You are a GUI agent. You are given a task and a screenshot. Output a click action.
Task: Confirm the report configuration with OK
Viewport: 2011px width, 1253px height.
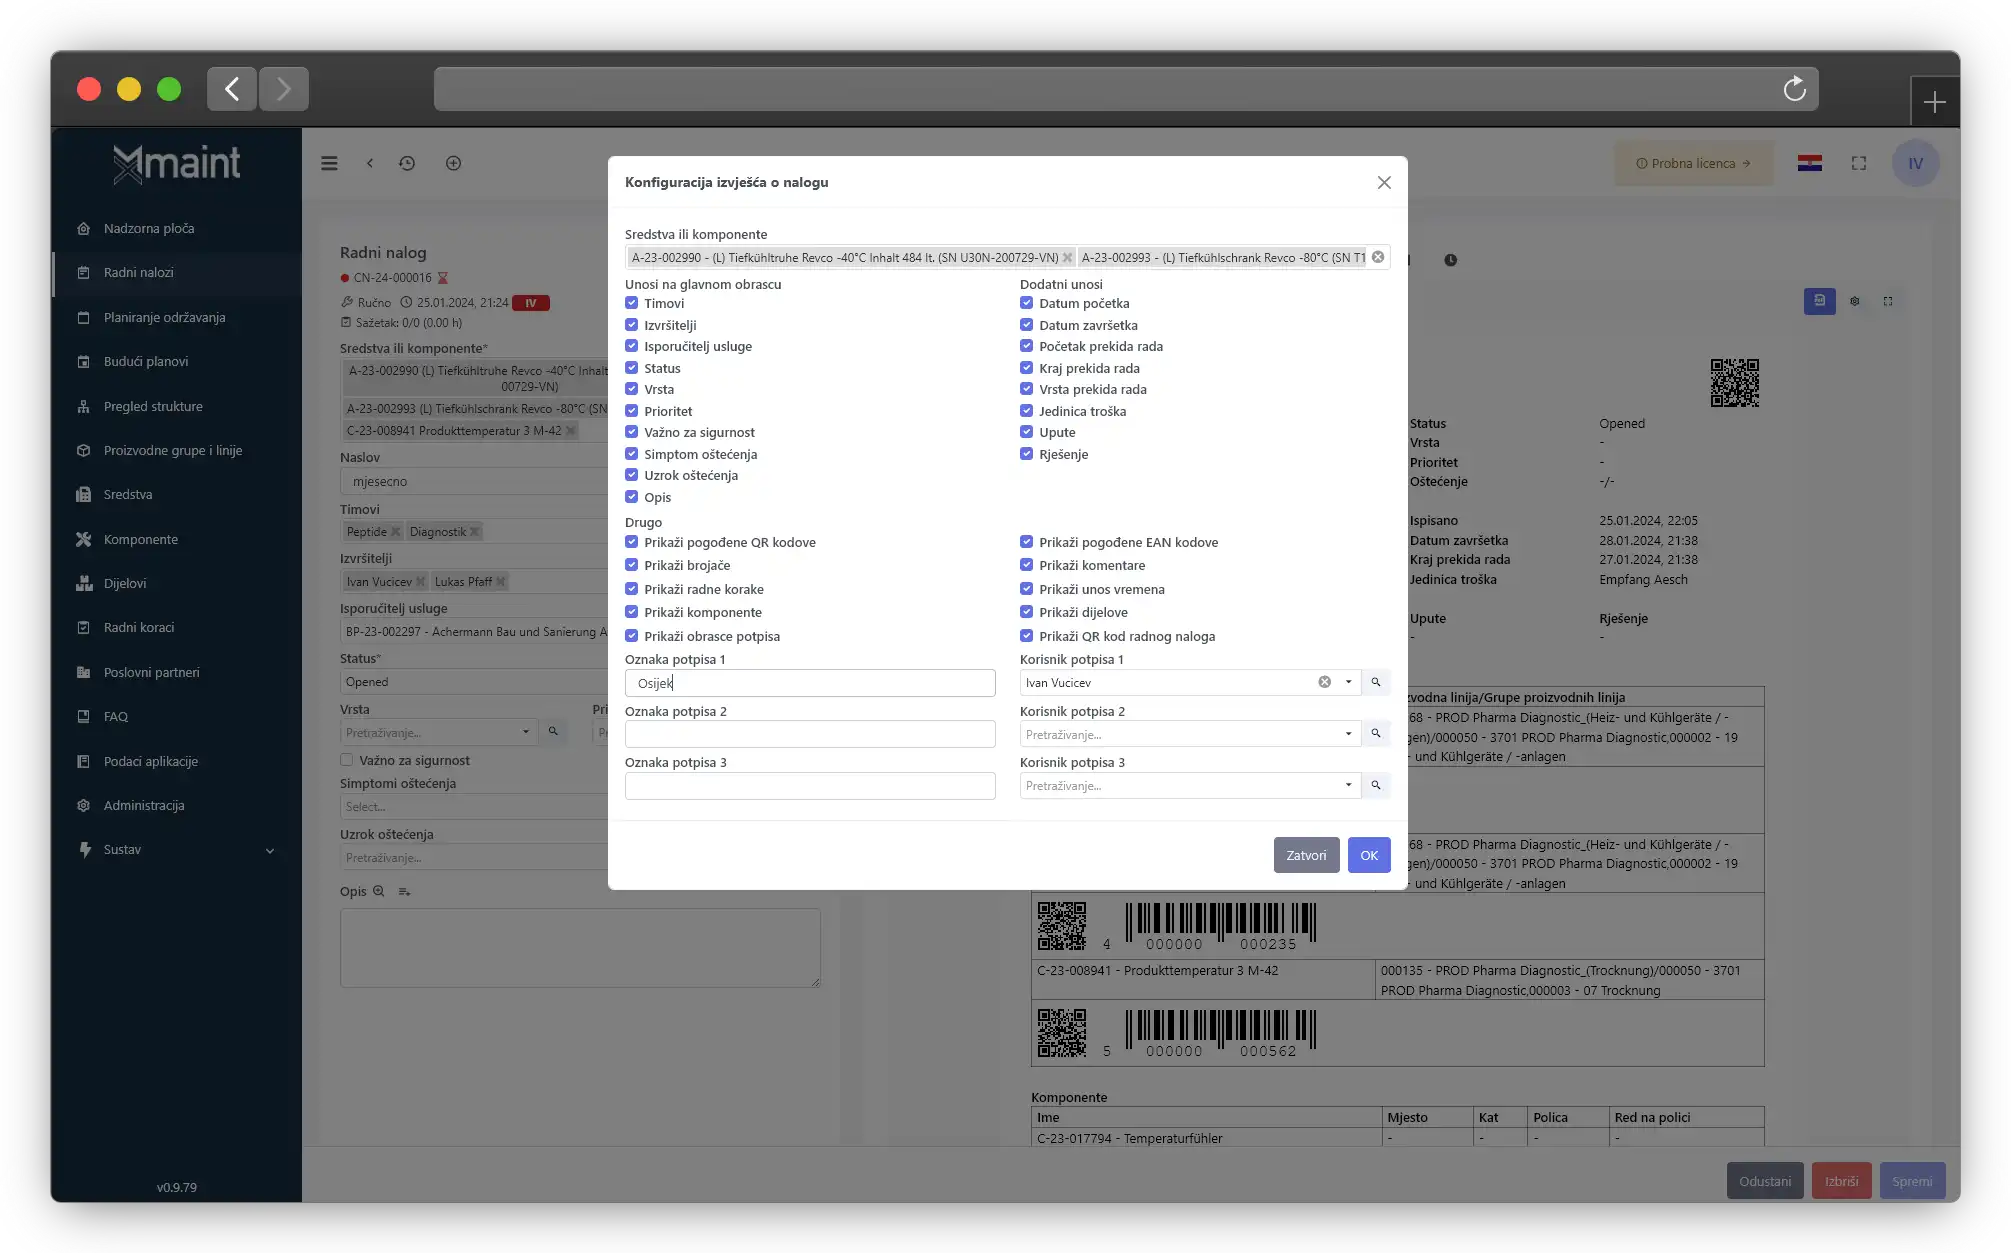point(1368,855)
